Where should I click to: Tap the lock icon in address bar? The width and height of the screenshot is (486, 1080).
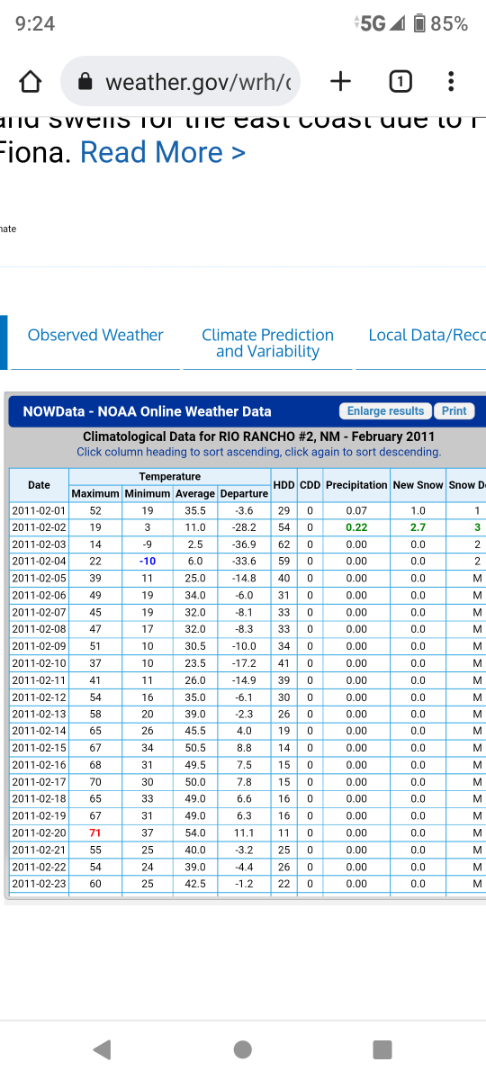[x=85, y=83]
